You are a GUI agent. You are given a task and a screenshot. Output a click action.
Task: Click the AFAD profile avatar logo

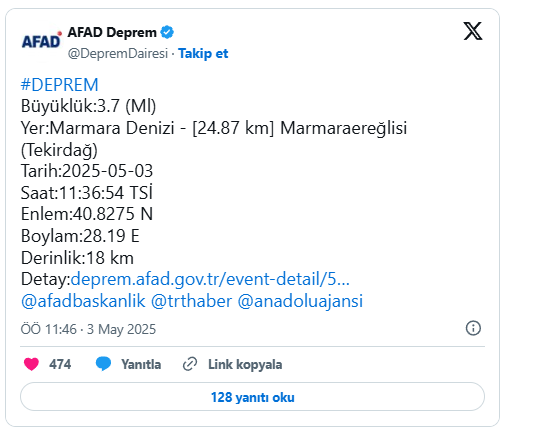[x=41, y=40]
